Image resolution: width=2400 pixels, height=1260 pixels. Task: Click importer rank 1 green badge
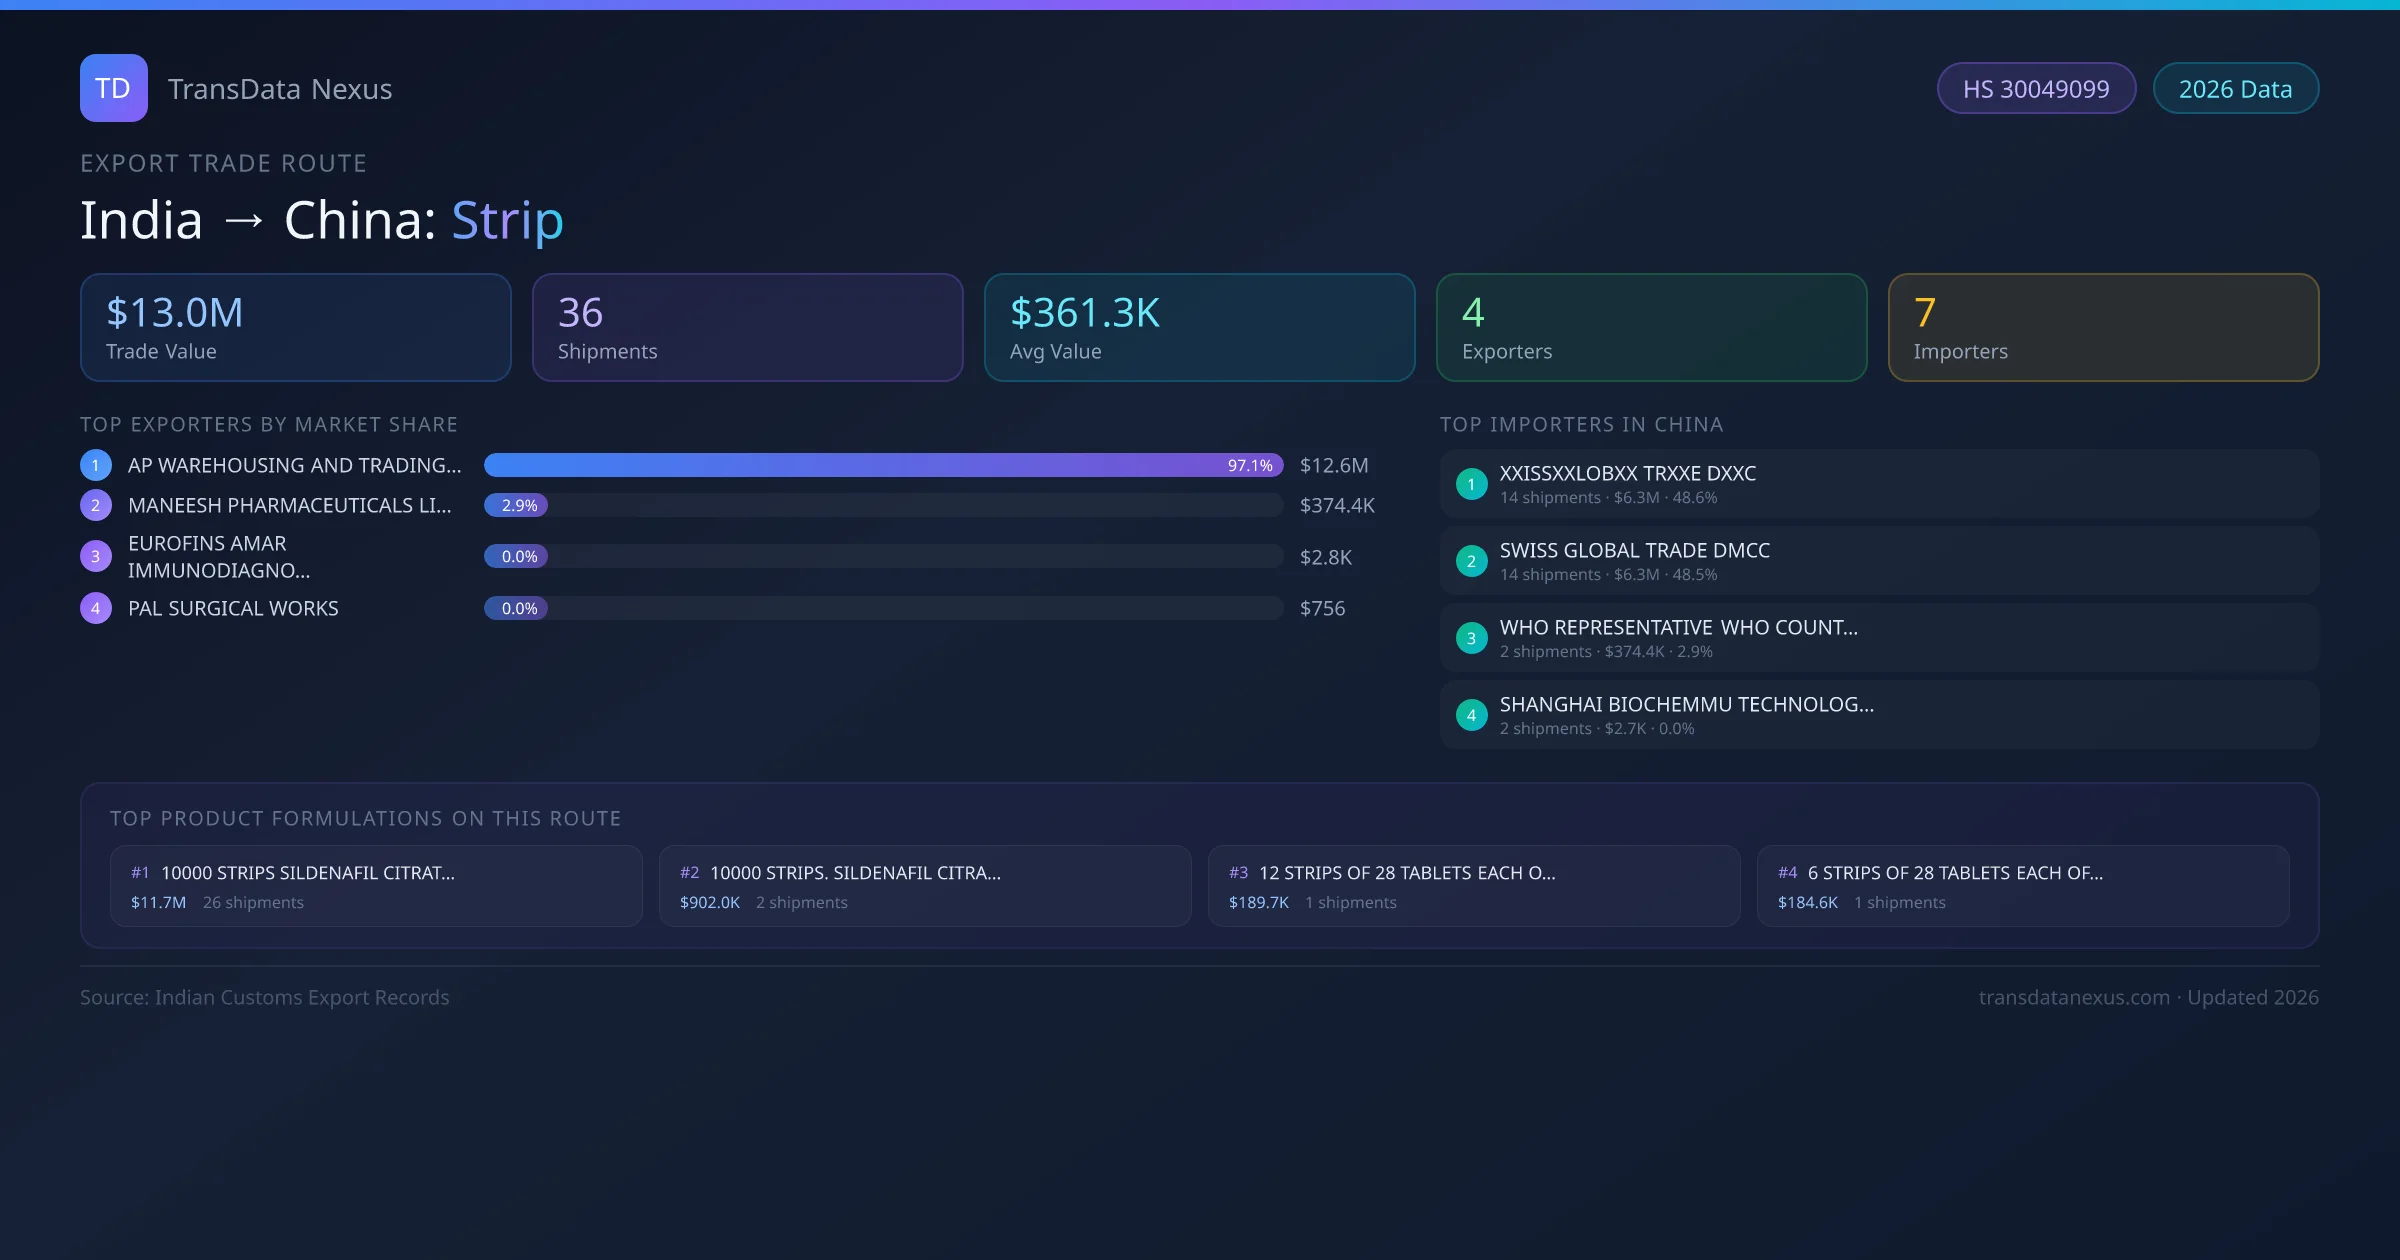[1471, 484]
